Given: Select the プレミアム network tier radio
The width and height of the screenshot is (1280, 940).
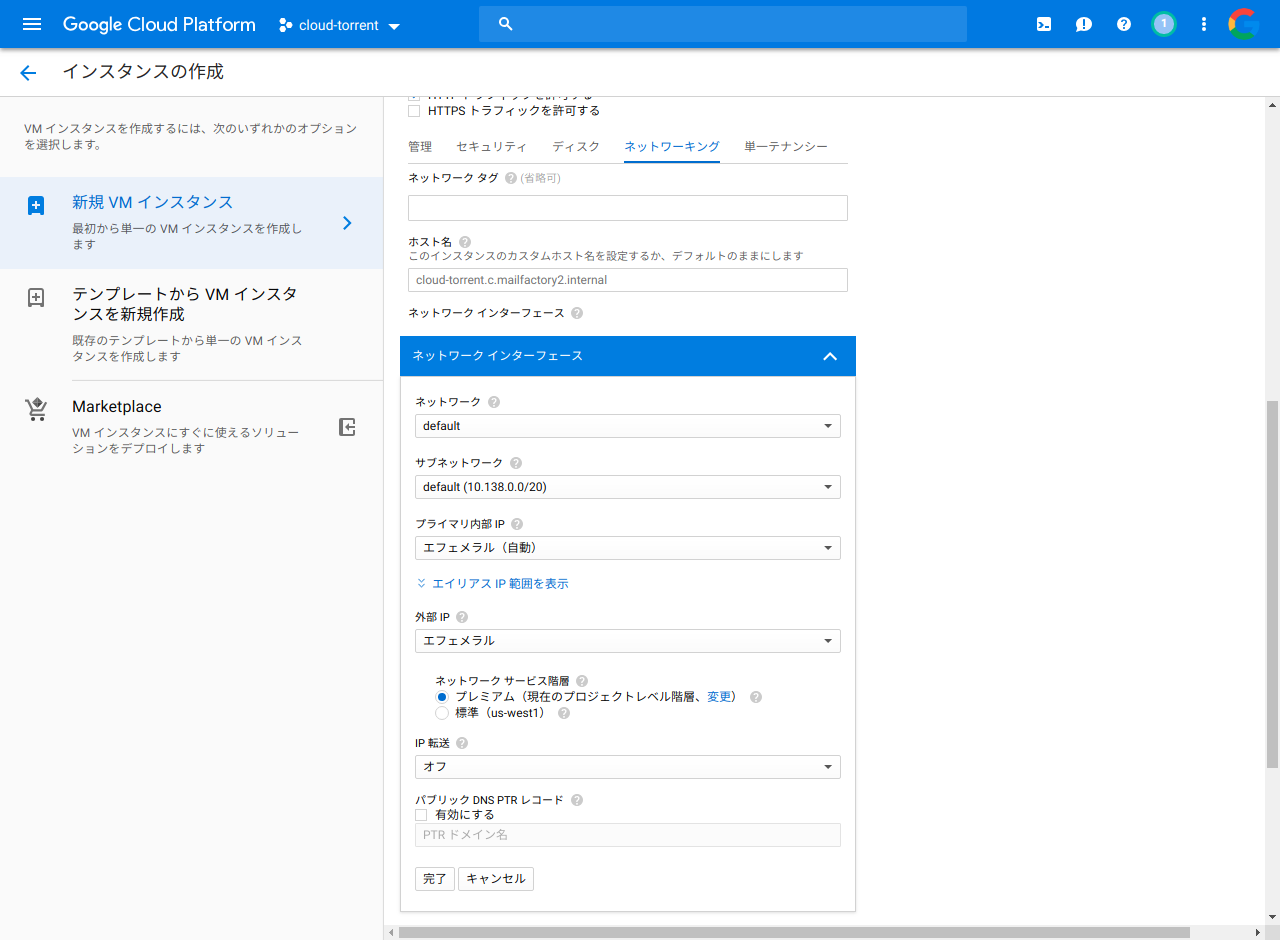Looking at the screenshot, I should (x=442, y=697).
